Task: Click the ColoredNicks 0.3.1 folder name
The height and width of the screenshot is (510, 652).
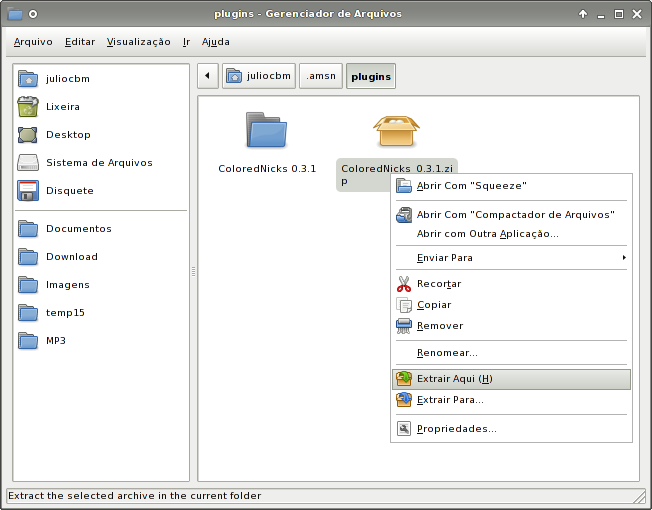Action: click(267, 169)
